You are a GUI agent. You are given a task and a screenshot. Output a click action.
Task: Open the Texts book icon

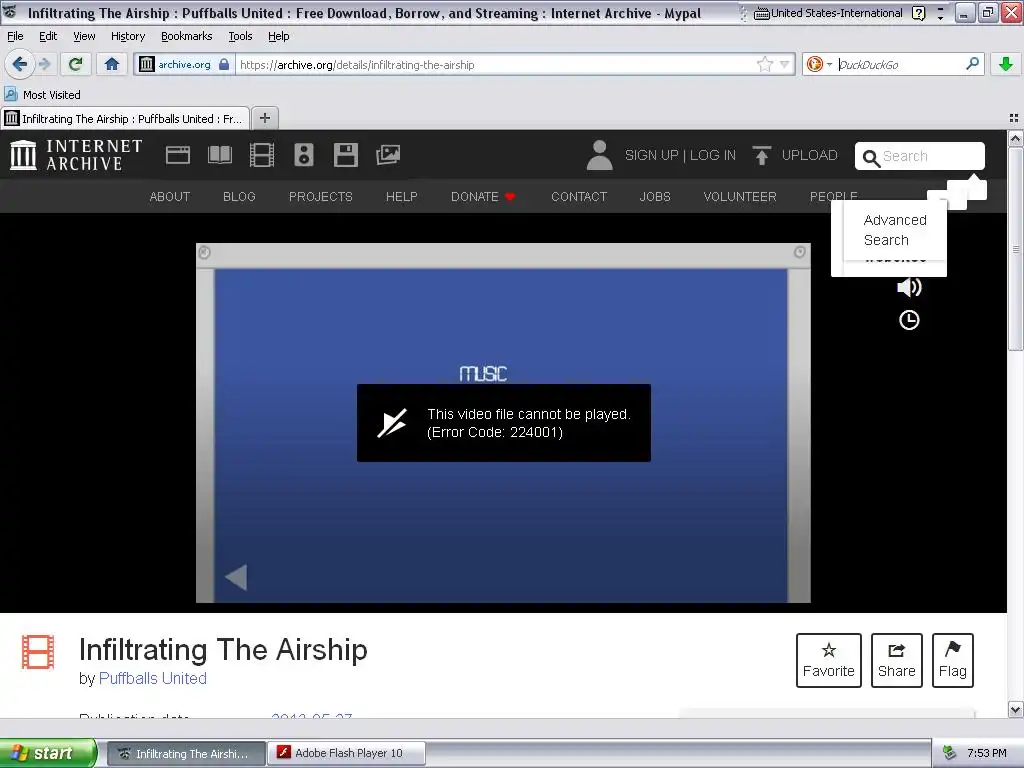(x=219, y=155)
